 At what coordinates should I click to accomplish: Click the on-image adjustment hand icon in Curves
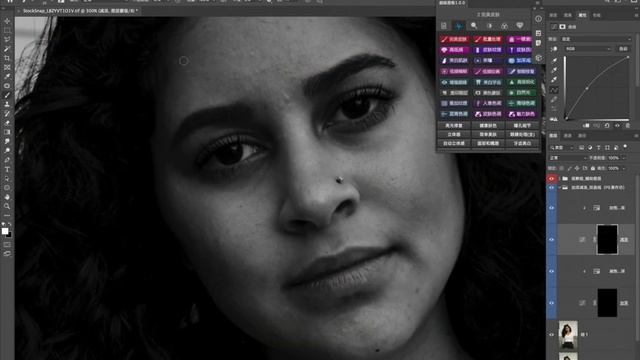(x=554, y=49)
